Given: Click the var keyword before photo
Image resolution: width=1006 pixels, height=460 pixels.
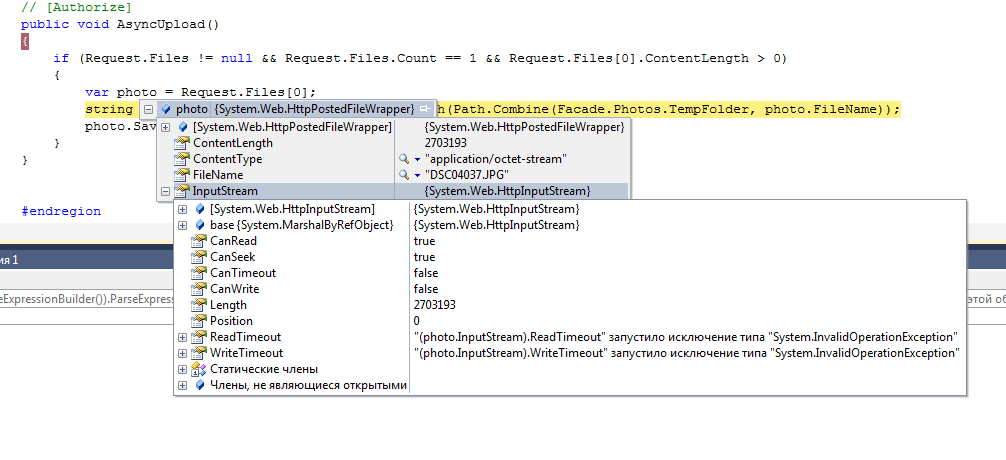Looking at the screenshot, I should [x=97, y=92].
